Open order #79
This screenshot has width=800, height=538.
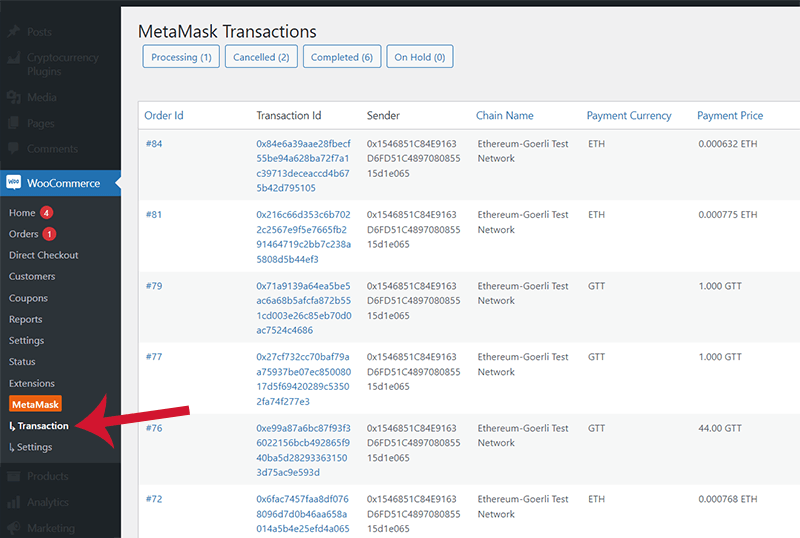click(x=154, y=286)
